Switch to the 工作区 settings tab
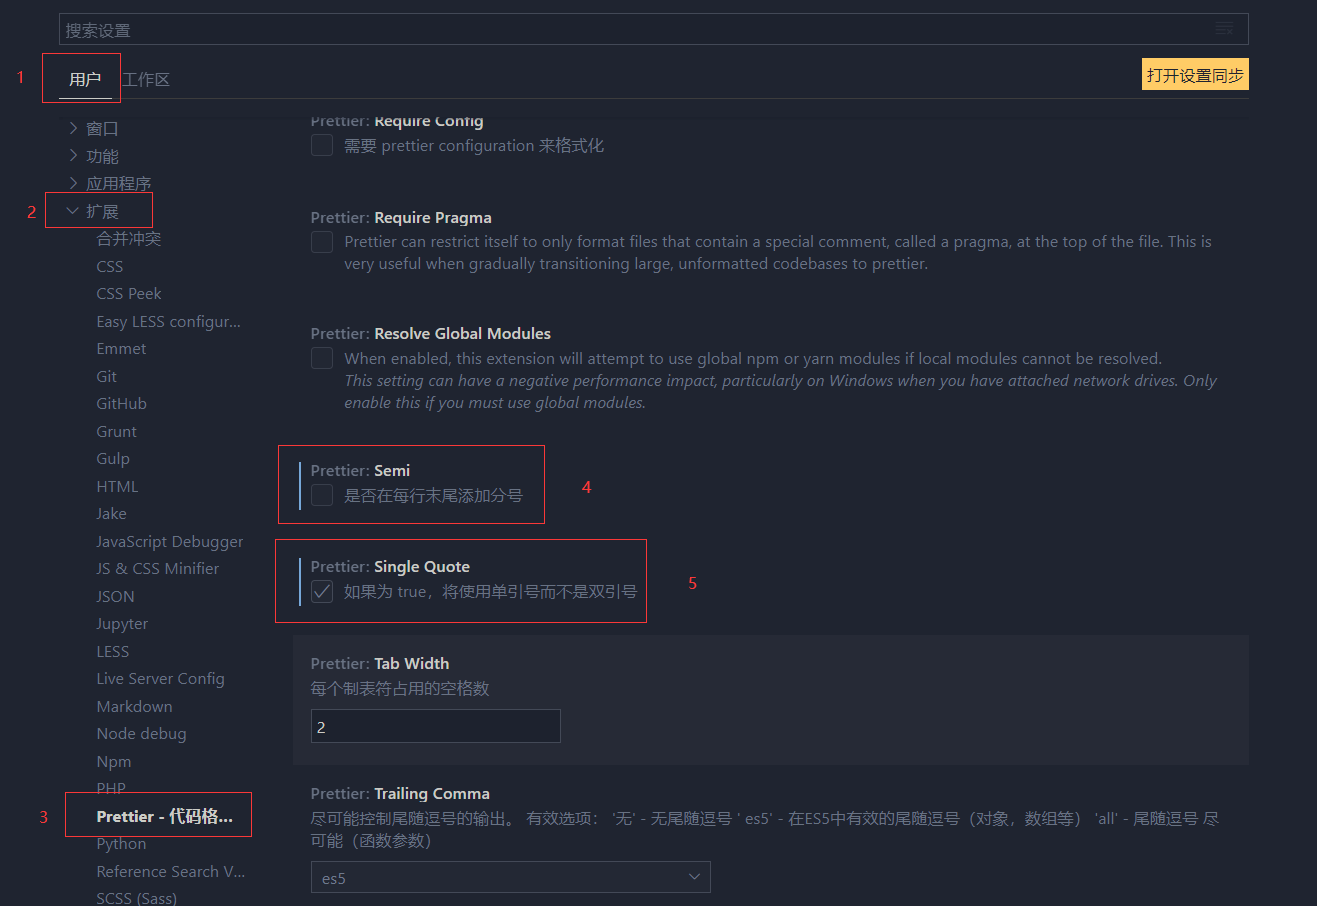This screenshot has width=1317, height=906. 146,79
